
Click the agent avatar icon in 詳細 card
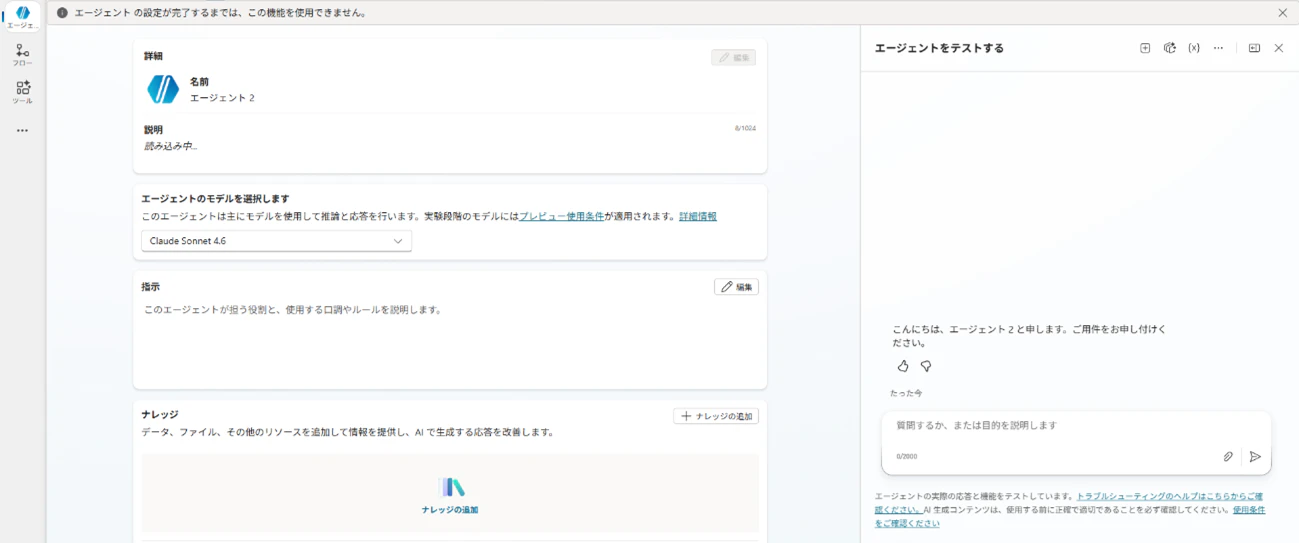163,89
